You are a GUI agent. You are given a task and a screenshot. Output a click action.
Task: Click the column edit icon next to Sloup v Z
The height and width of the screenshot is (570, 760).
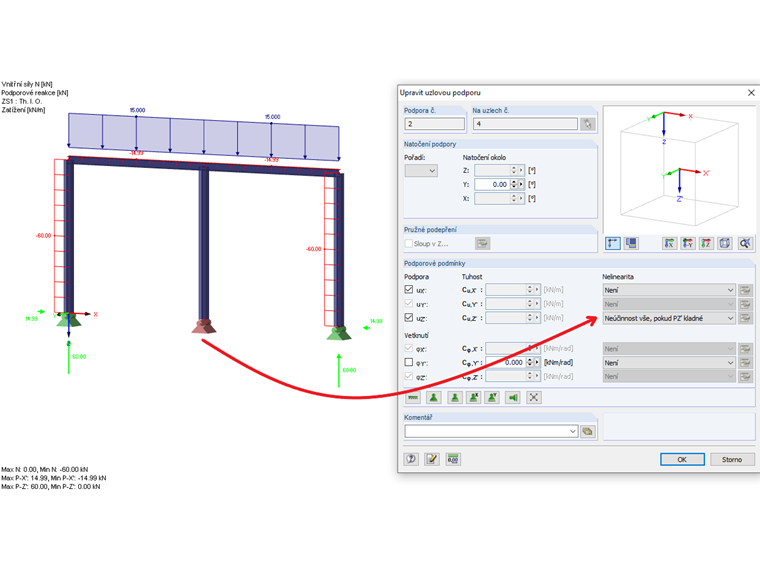(482, 243)
